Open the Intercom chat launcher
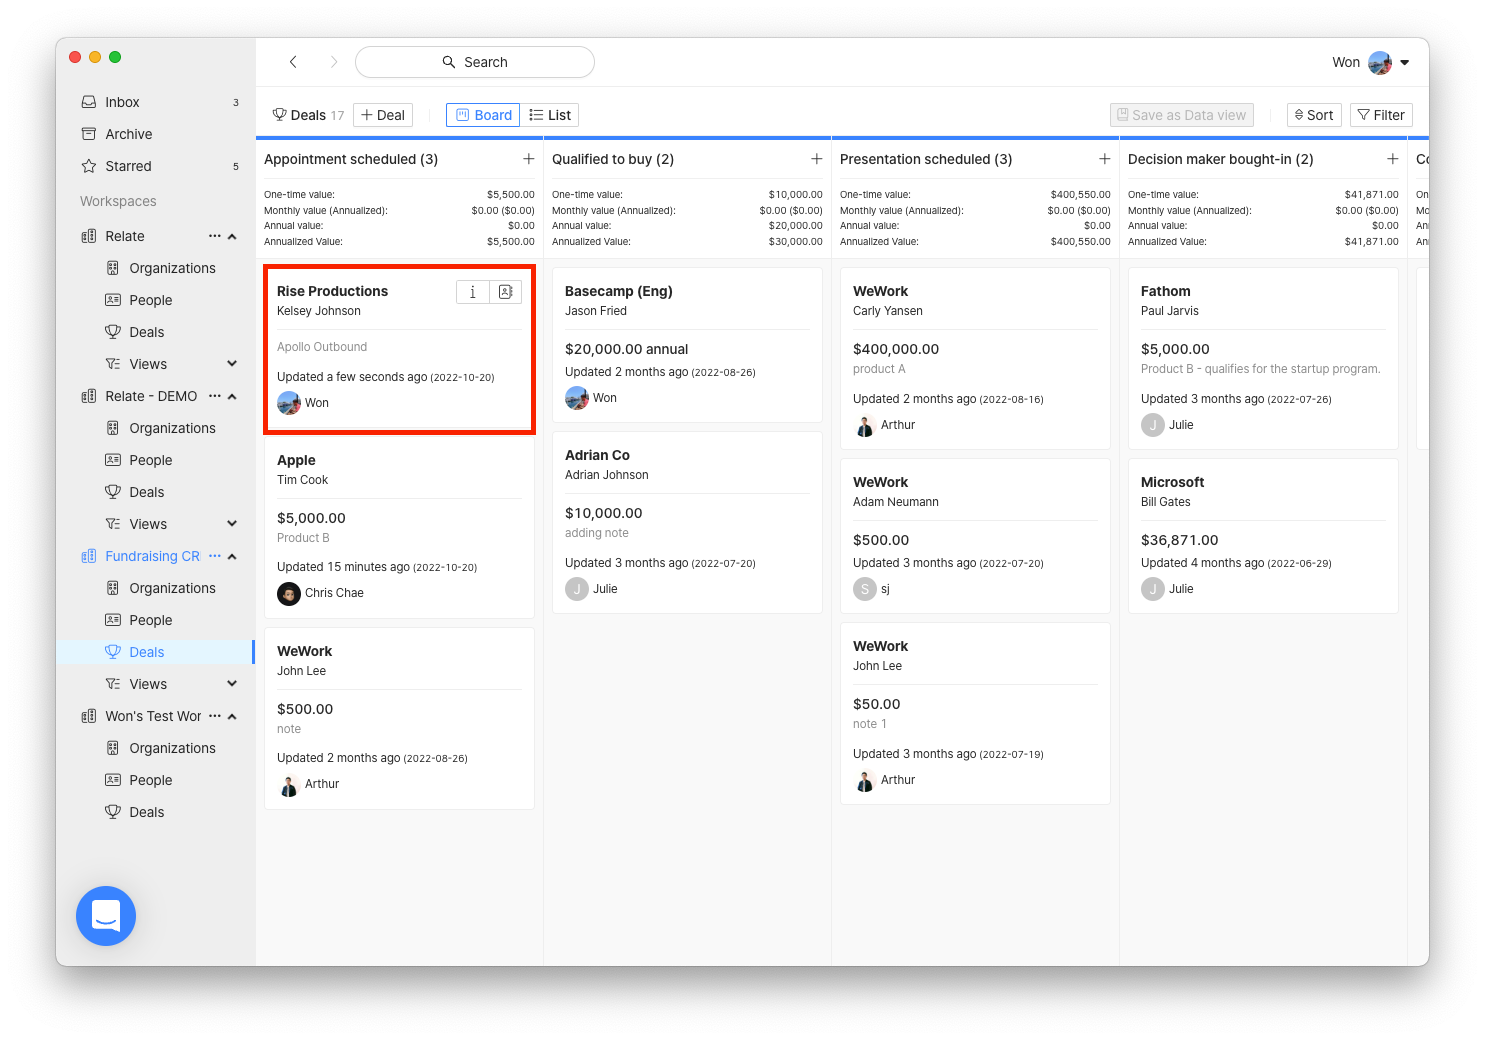The image size is (1485, 1040). [x=106, y=916]
